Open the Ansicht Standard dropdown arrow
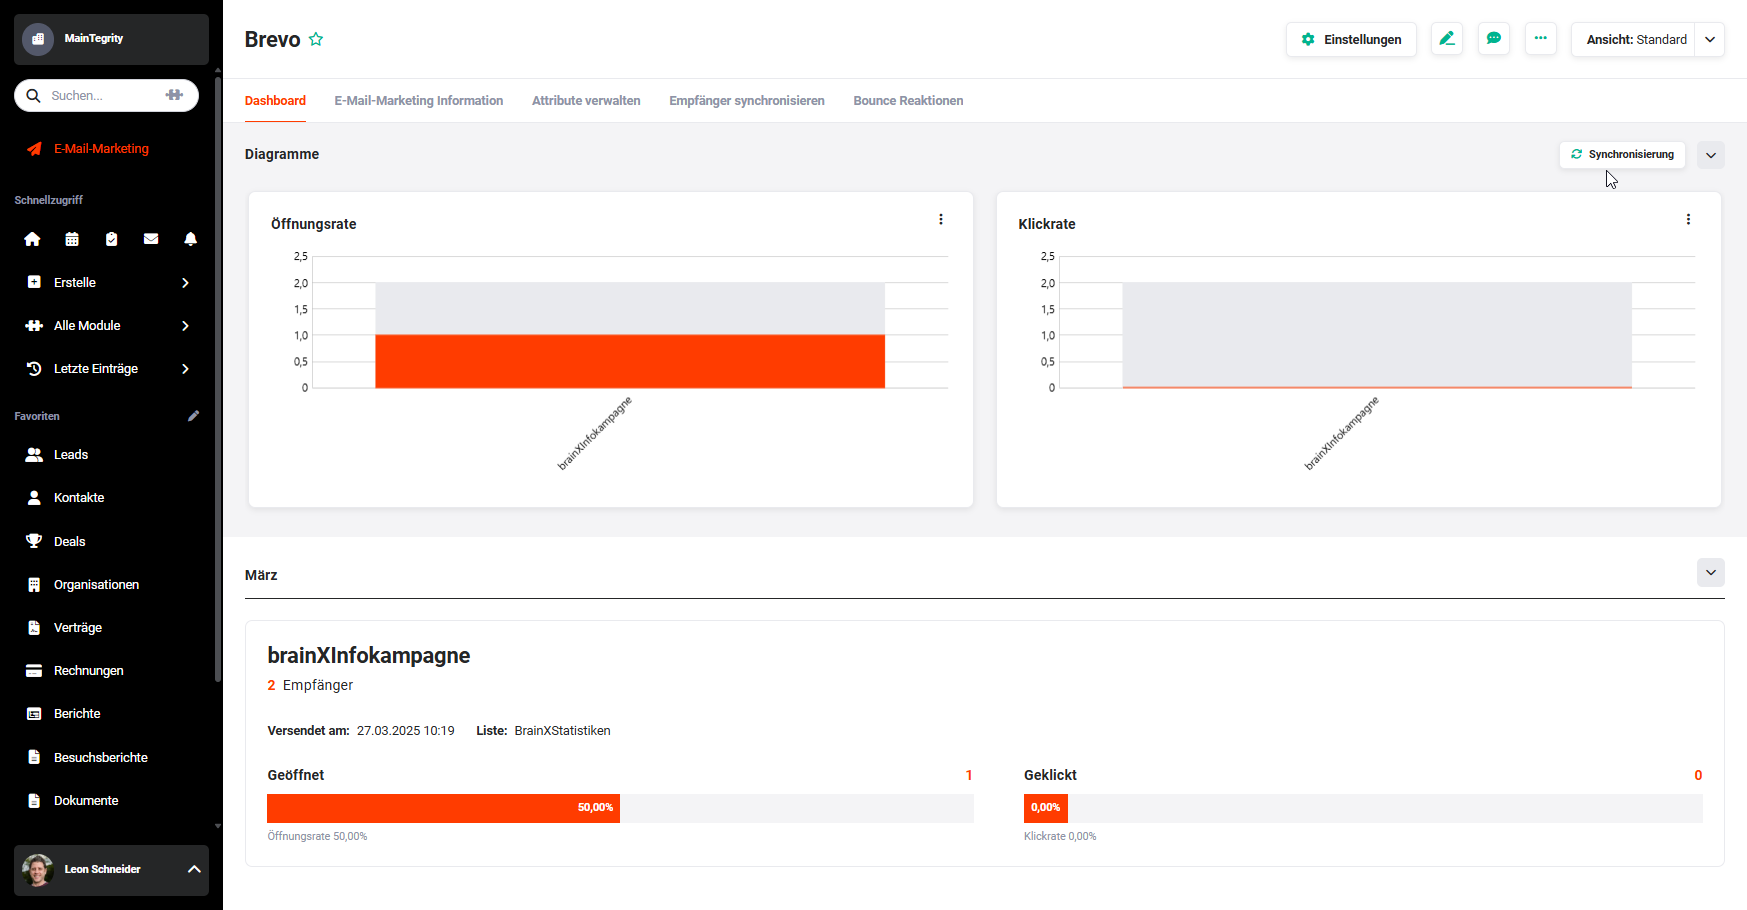Screen dimensions: 1747x910 (x=1710, y=39)
